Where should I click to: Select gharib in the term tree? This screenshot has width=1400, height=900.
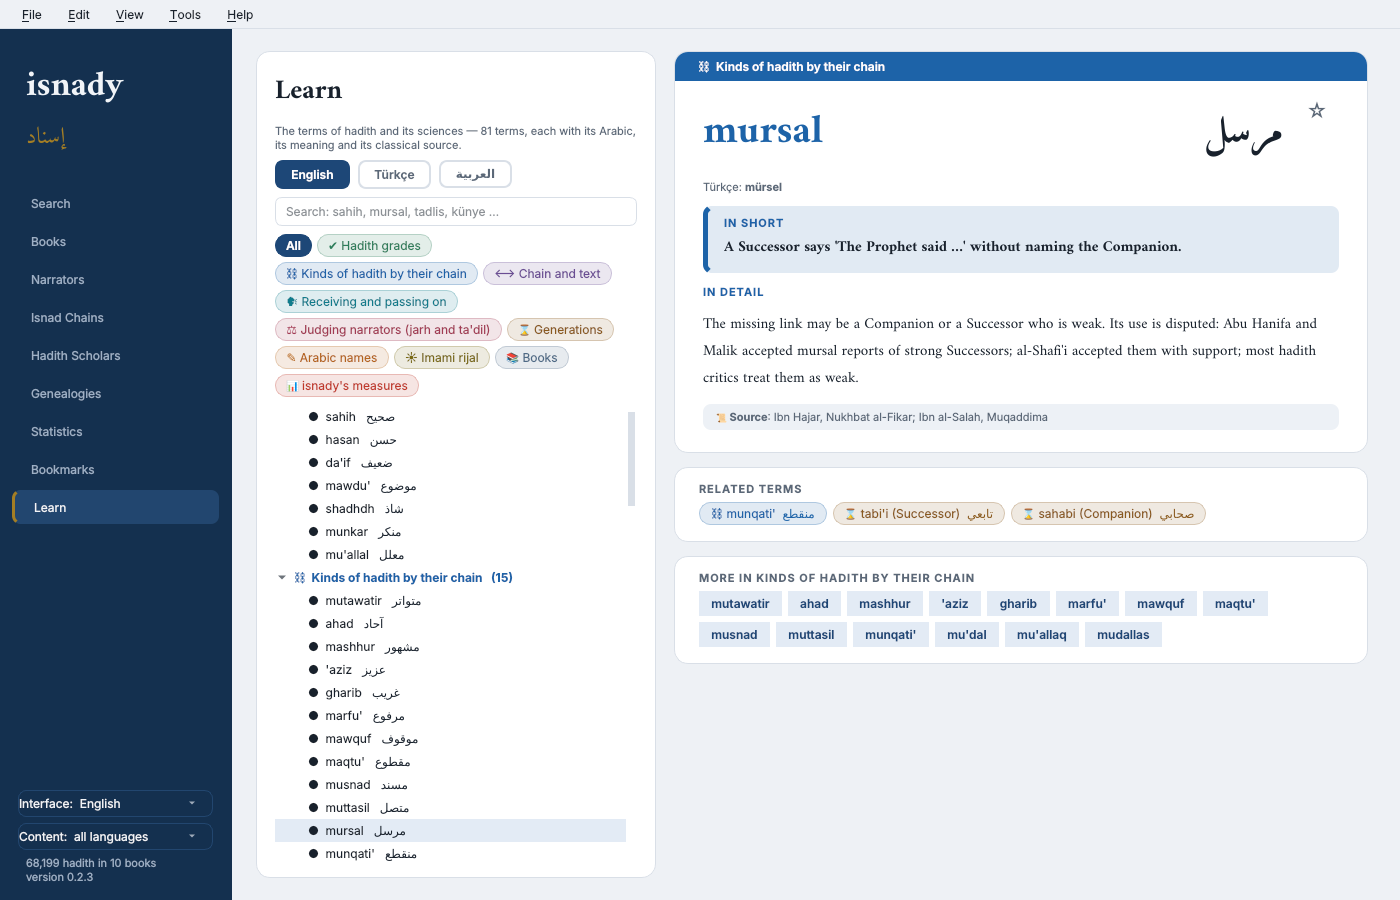click(450, 693)
